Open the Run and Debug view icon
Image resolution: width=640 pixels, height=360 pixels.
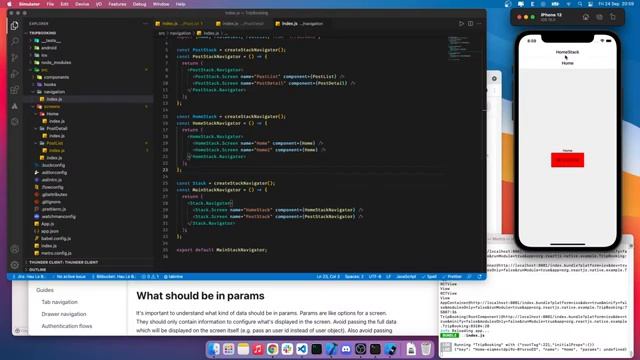[15, 73]
